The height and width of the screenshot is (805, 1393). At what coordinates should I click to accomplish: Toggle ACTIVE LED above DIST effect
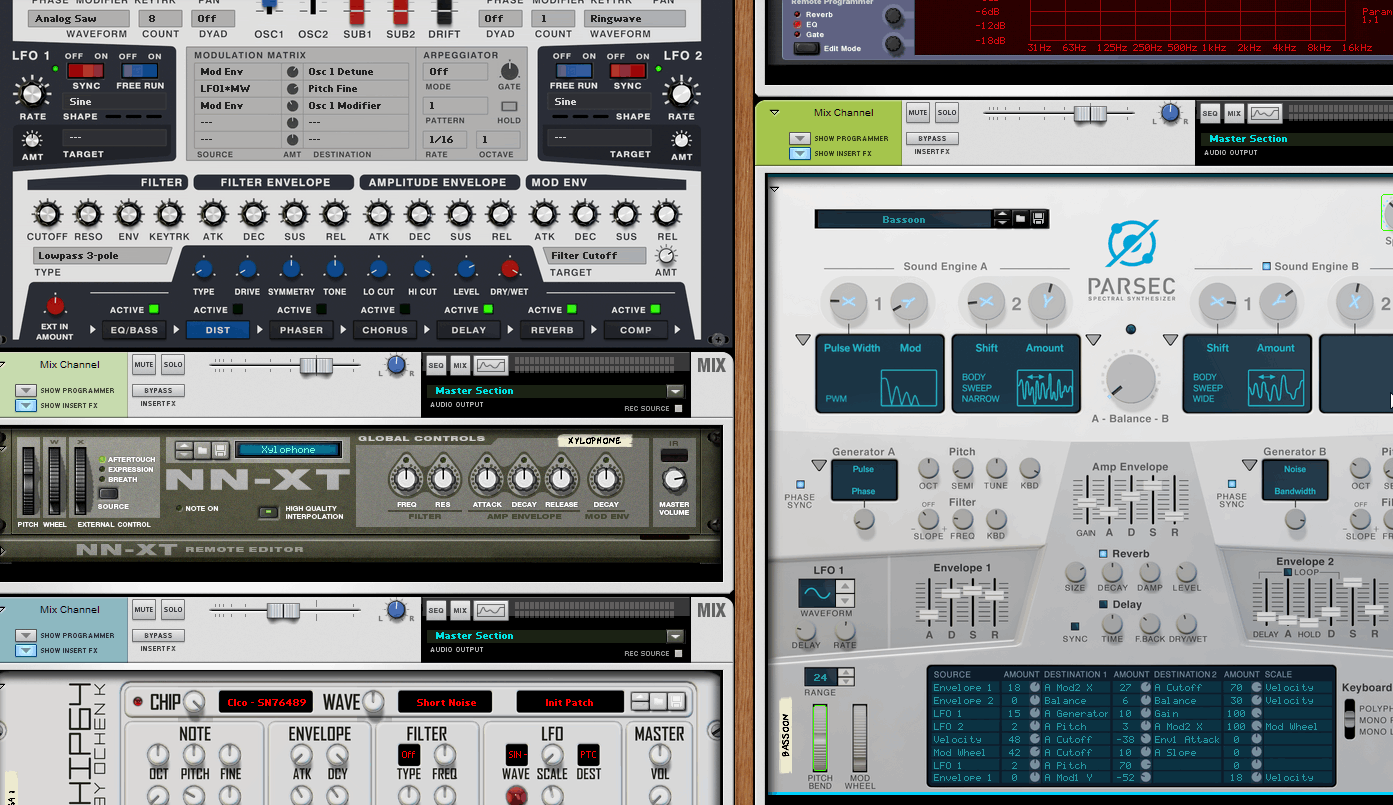(x=237, y=310)
